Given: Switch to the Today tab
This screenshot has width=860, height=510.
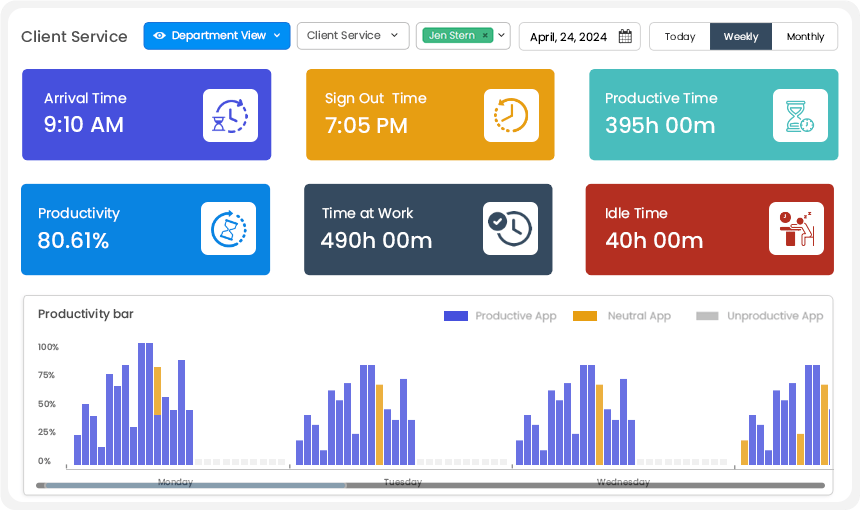Looking at the screenshot, I should 680,37.
